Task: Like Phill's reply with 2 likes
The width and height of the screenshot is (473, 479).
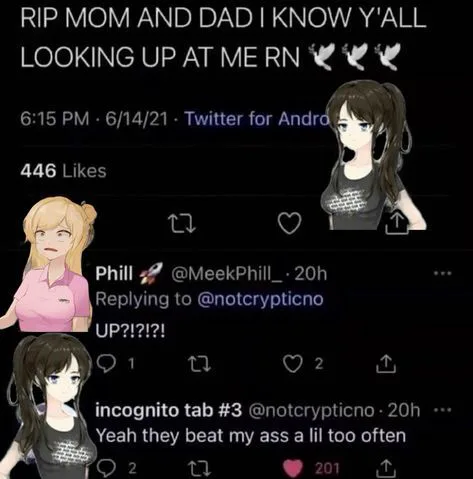Action: click(x=292, y=364)
